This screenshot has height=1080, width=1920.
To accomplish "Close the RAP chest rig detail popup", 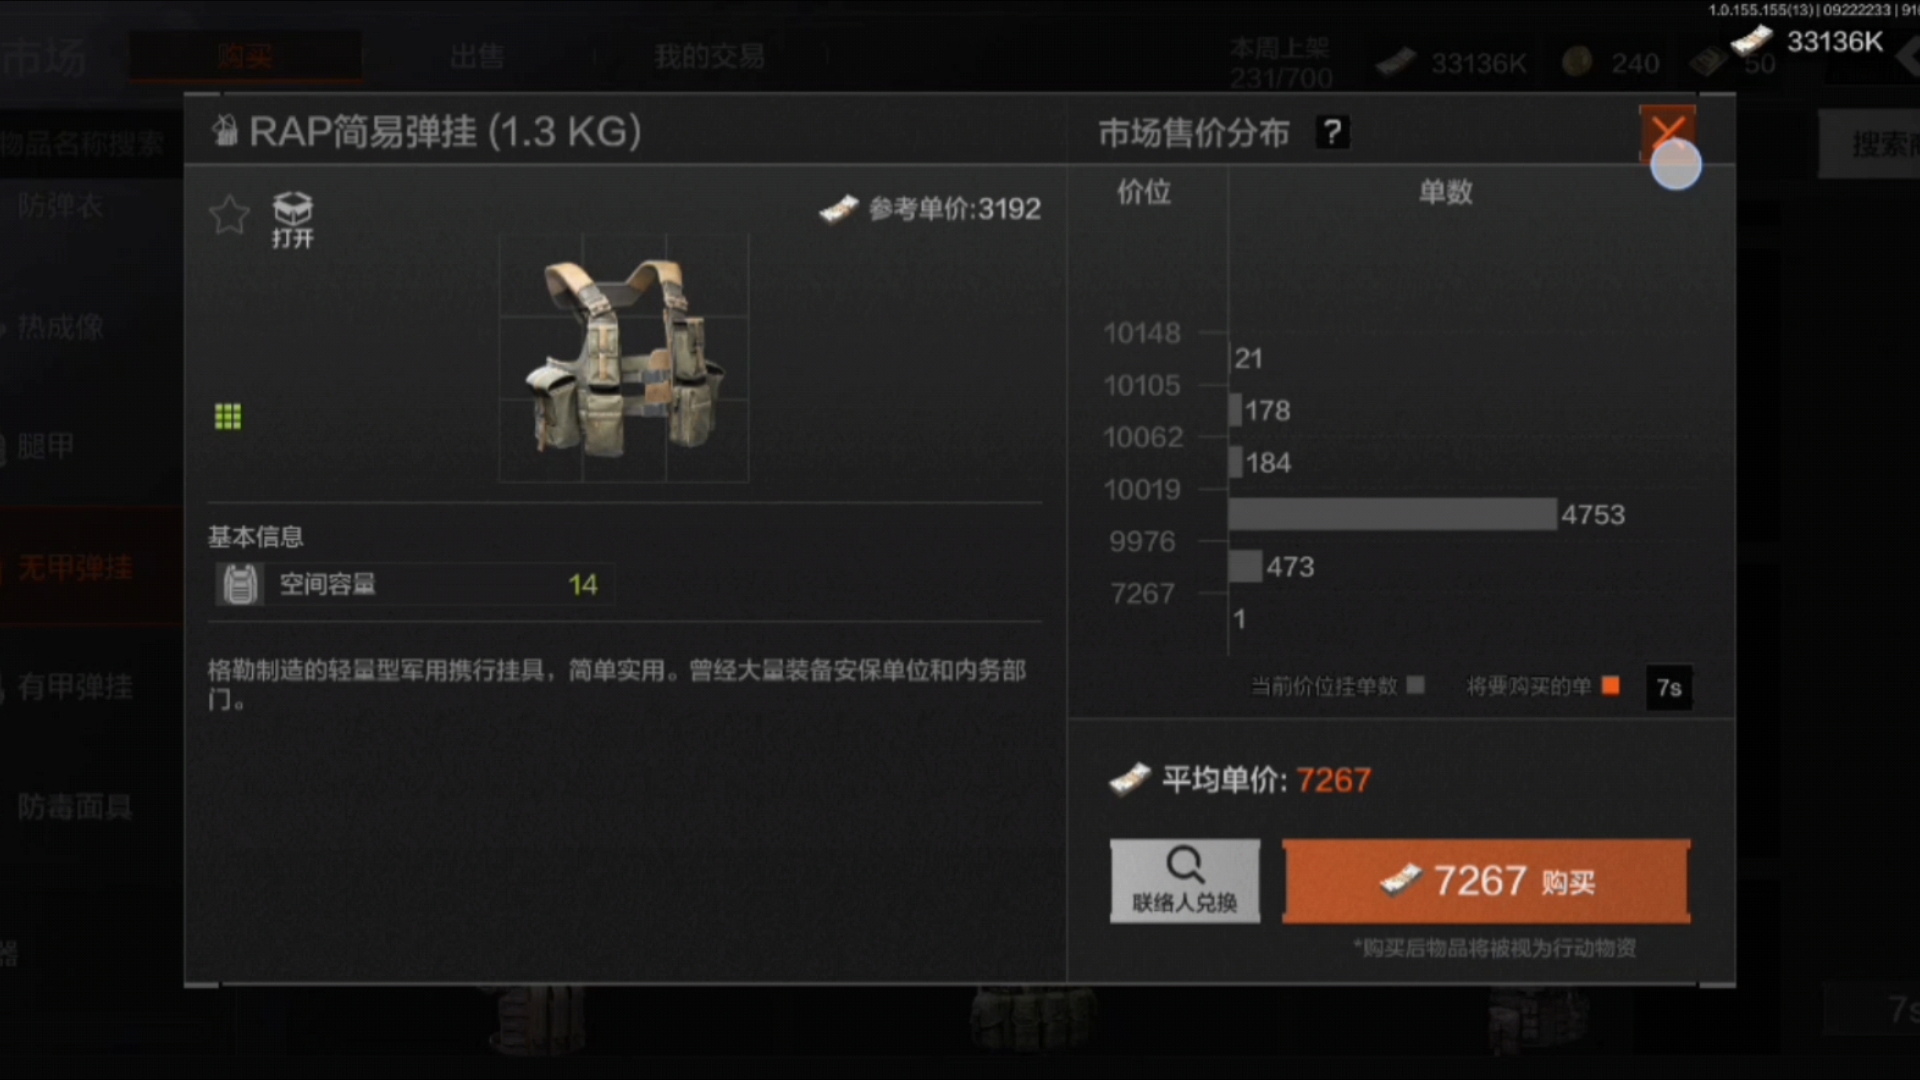I will tap(1667, 132).
